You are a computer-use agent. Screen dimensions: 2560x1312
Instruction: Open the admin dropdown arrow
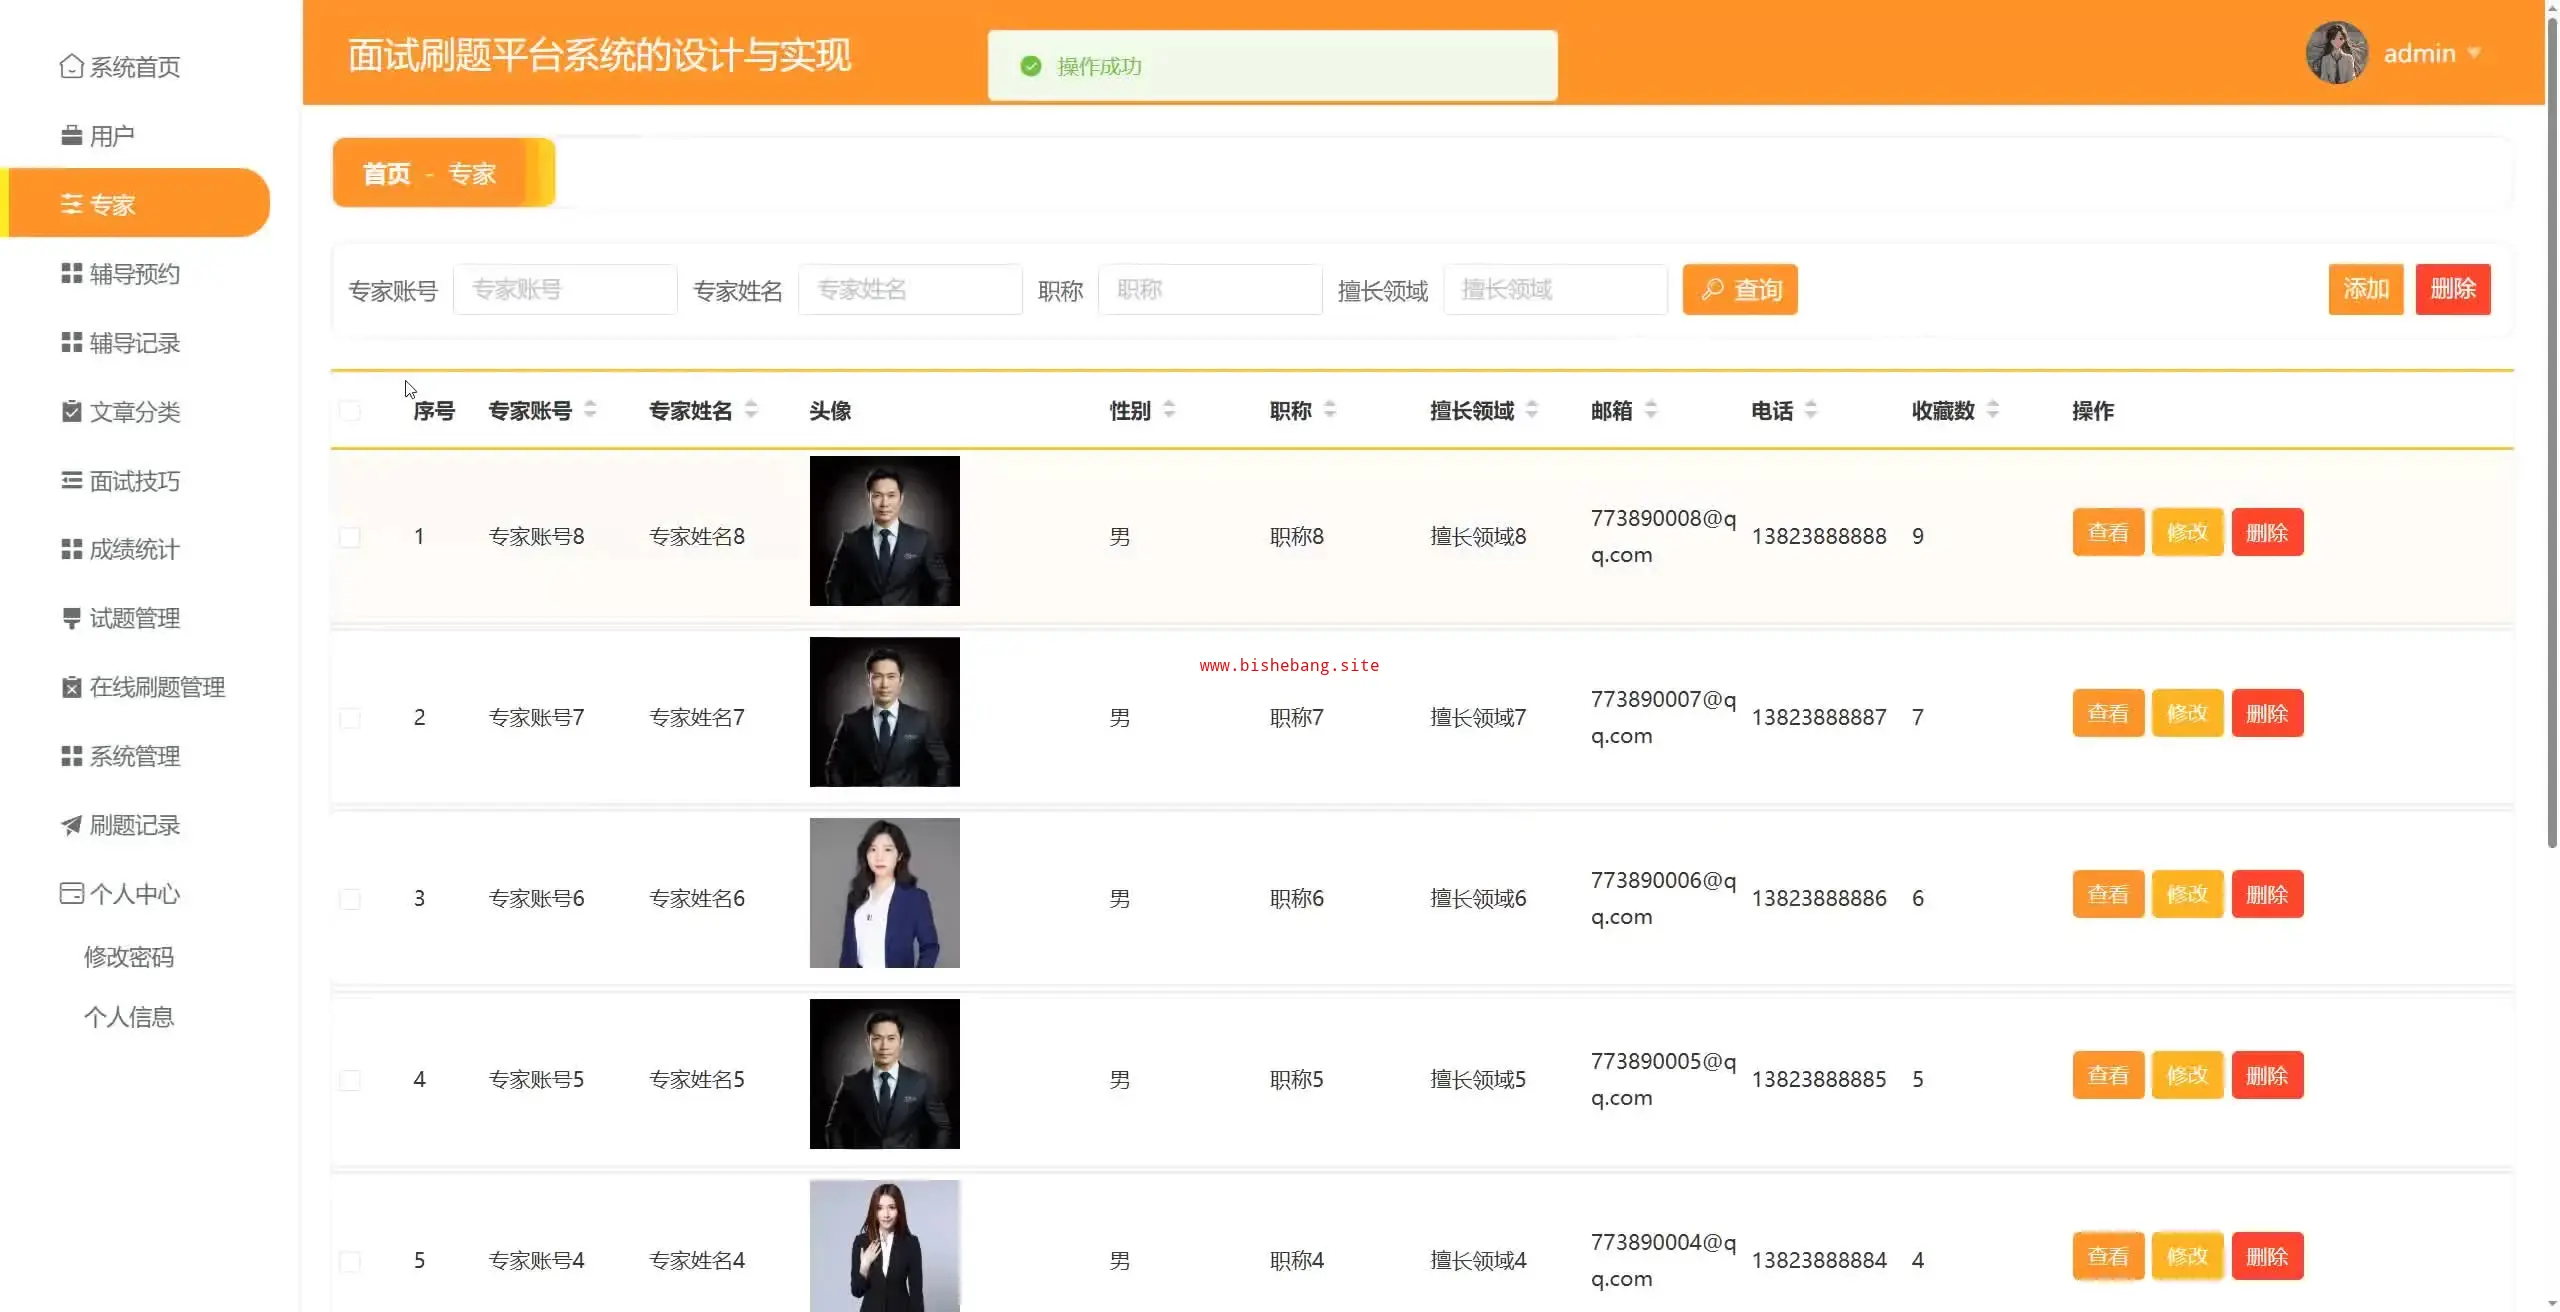(2474, 53)
